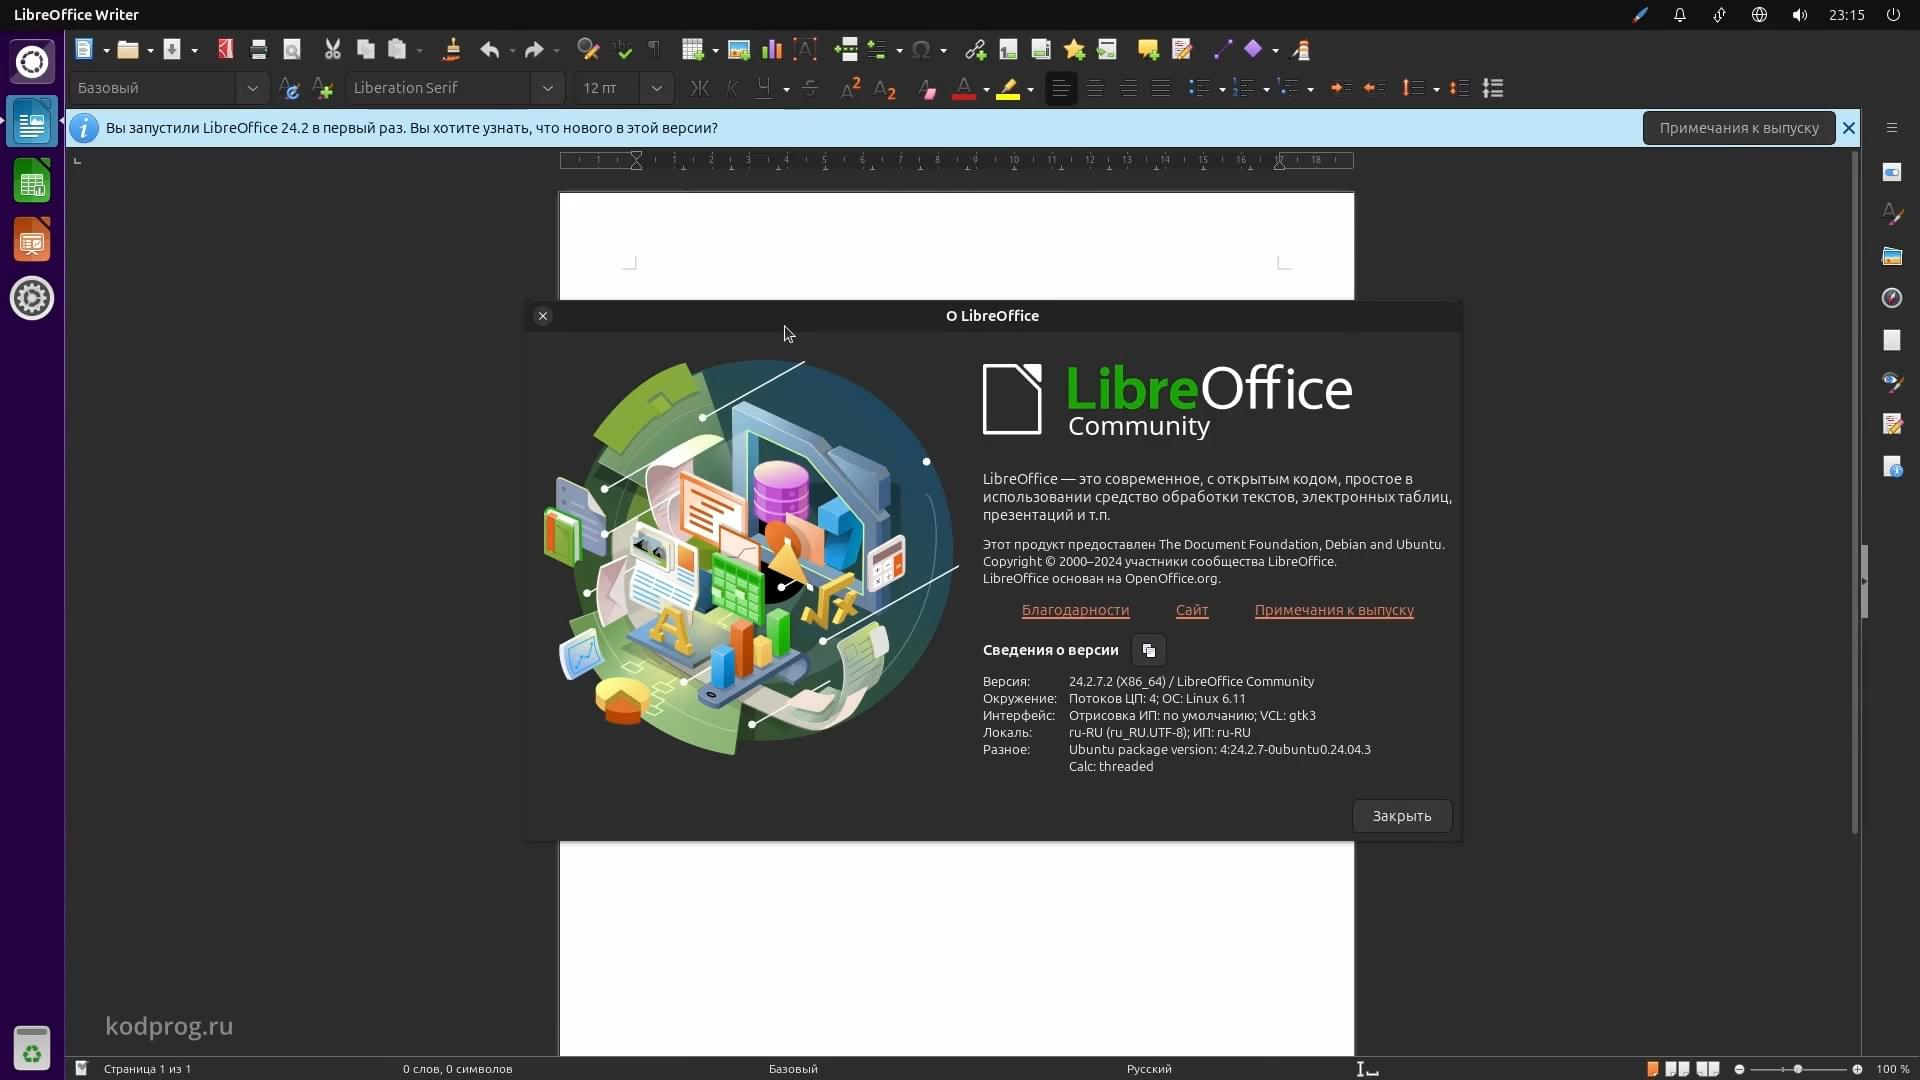Insert special character omega symbol
The height and width of the screenshot is (1080, 1920).
click(921, 49)
